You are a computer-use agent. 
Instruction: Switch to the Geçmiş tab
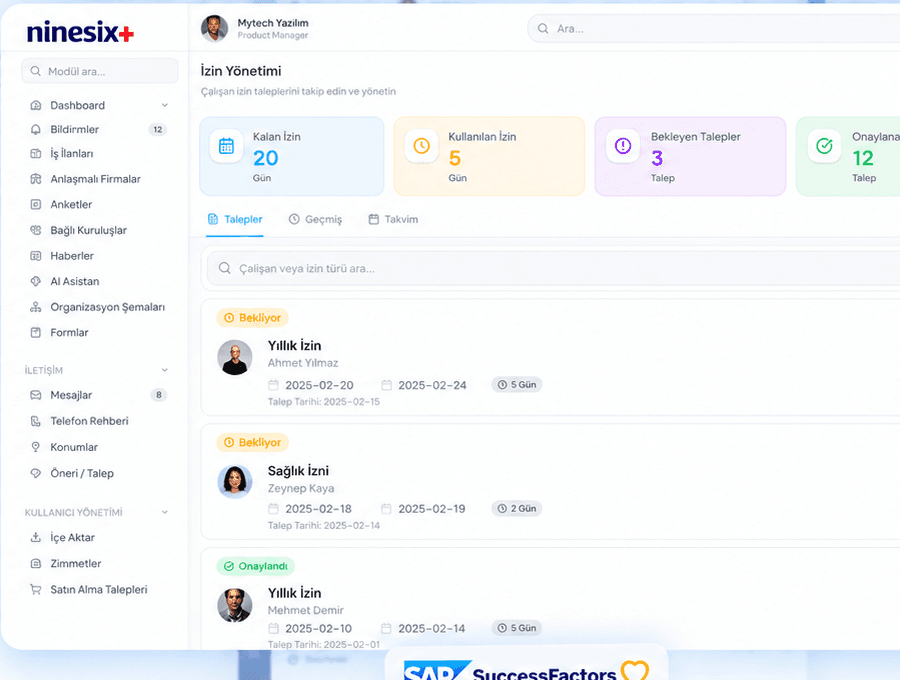pos(315,219)
